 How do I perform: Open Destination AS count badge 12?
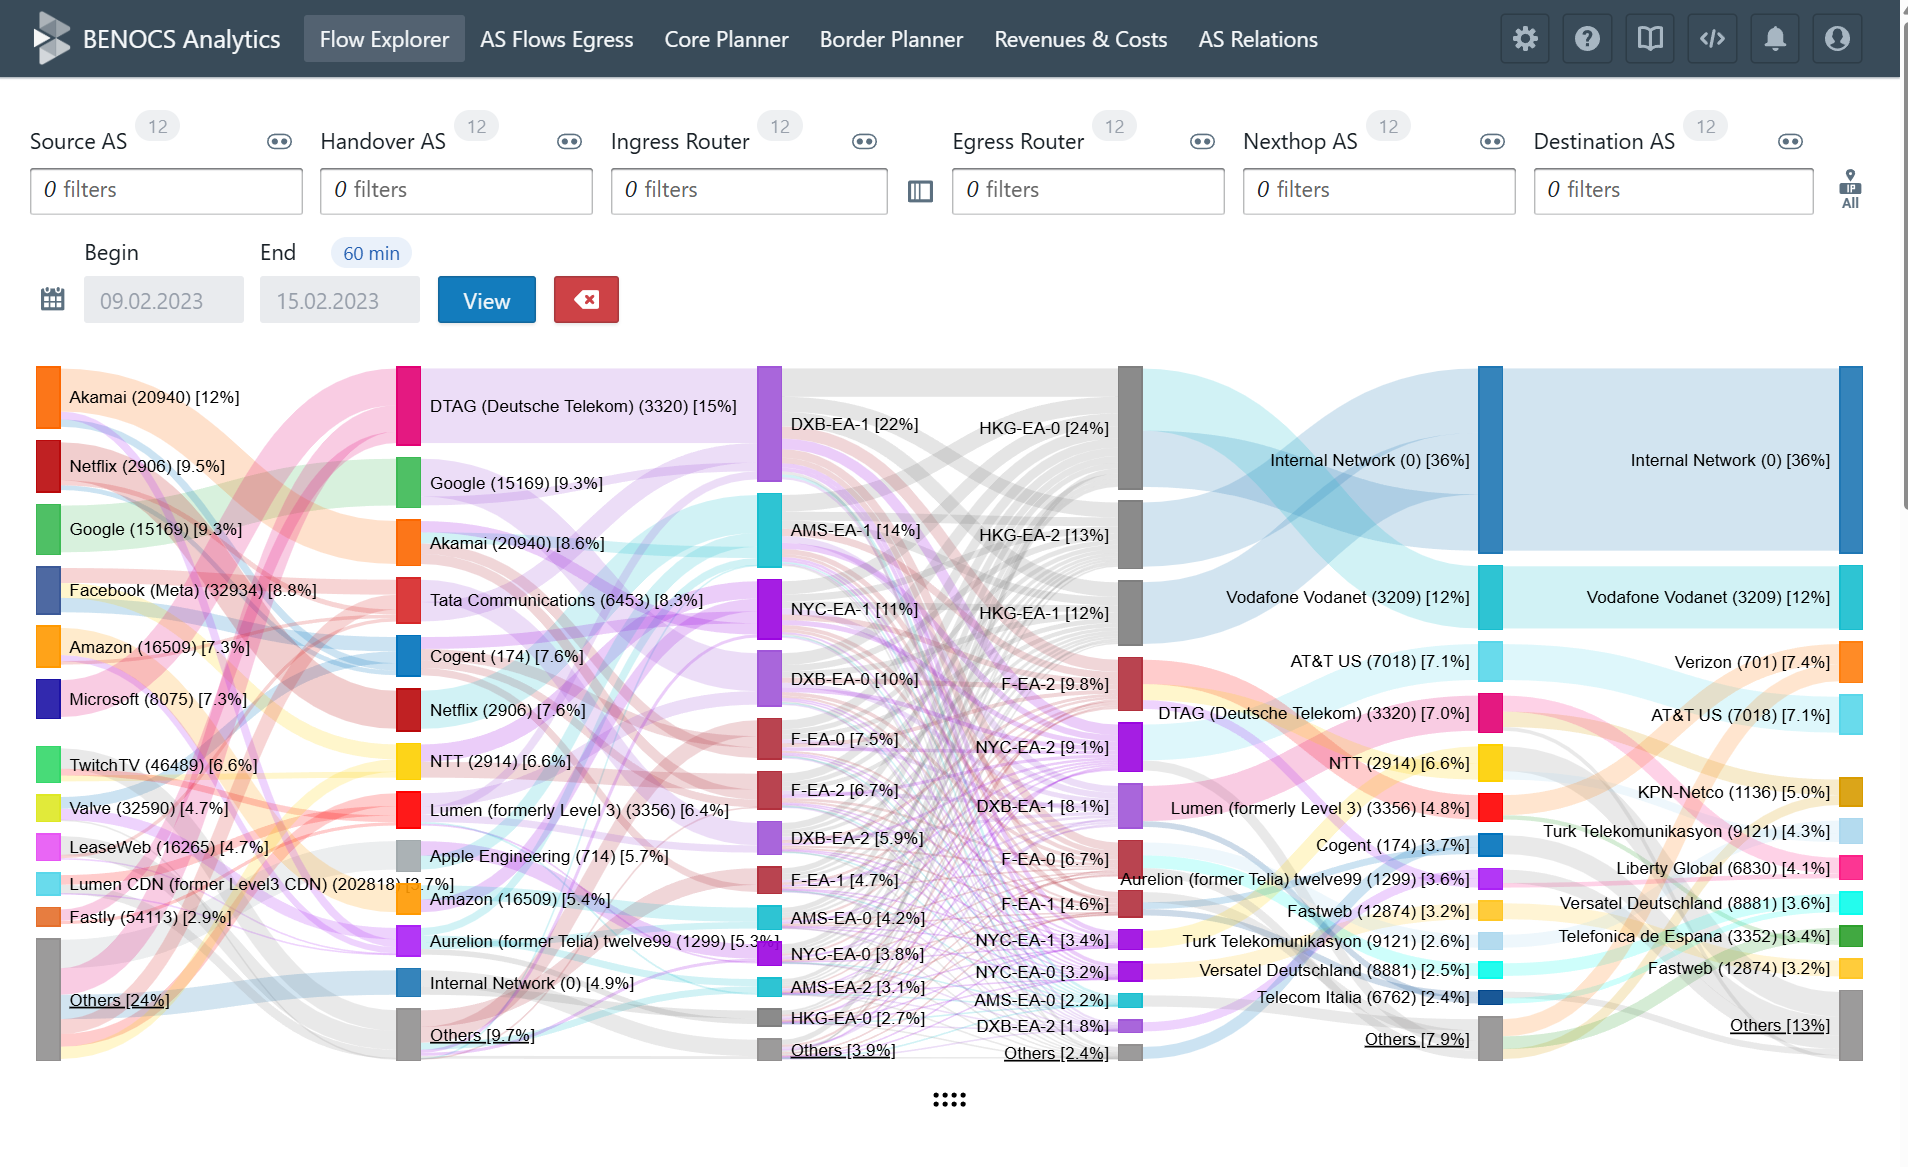pos(1706,126)
